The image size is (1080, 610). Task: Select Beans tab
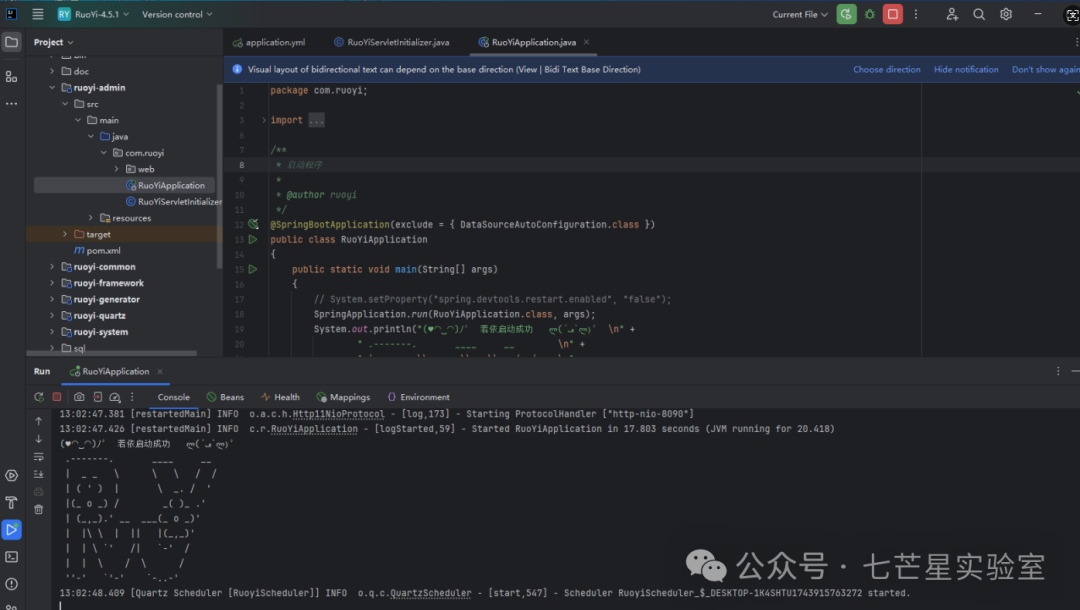point(225,397)
